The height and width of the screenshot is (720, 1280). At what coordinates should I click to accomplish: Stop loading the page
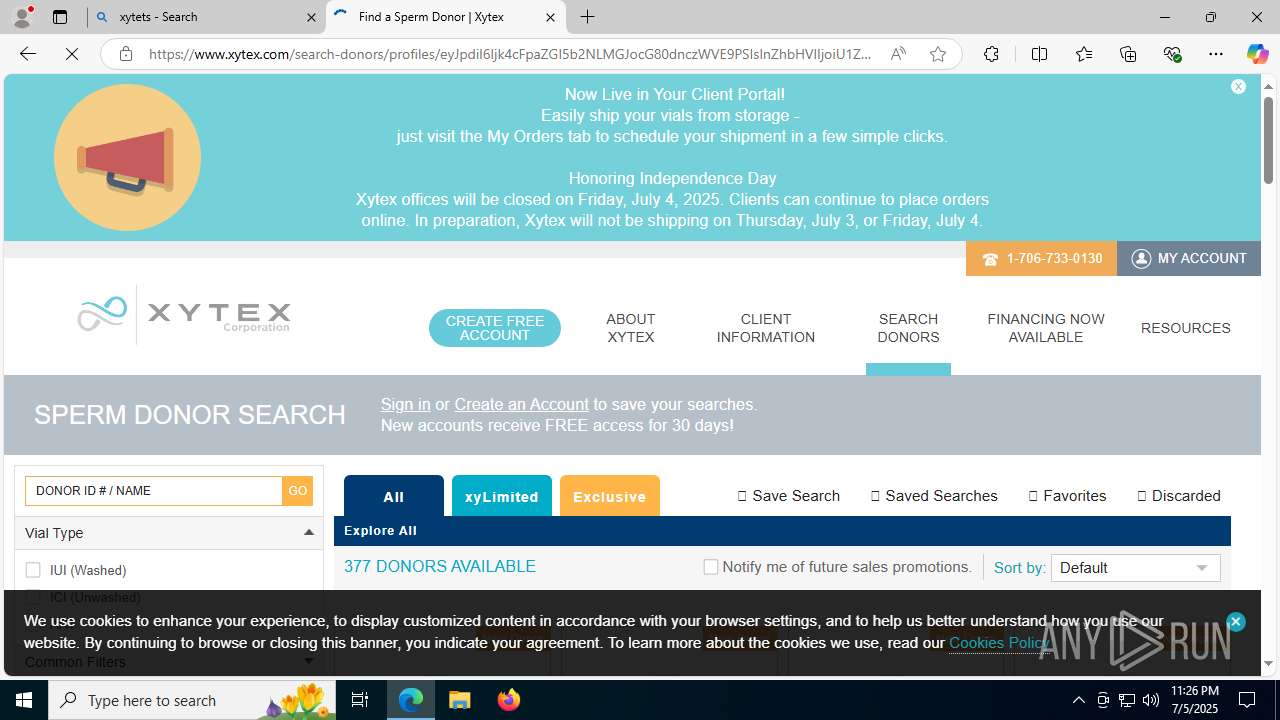point(72,54)
